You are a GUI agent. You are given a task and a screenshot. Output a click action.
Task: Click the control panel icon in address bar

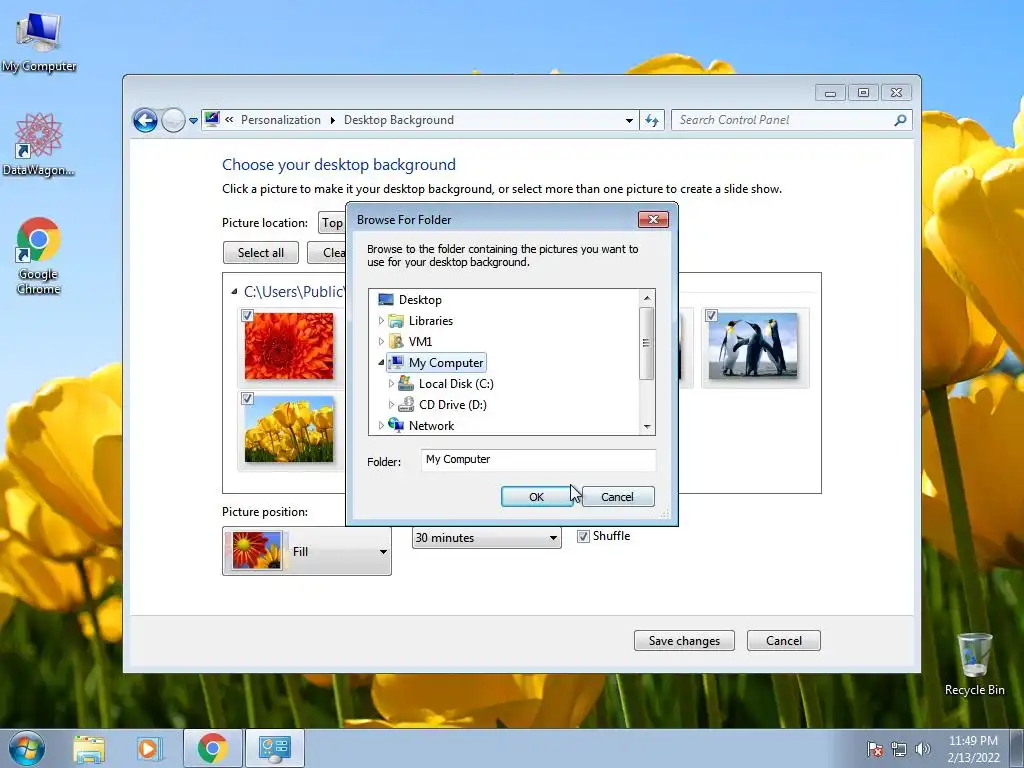tap(212, 120)
